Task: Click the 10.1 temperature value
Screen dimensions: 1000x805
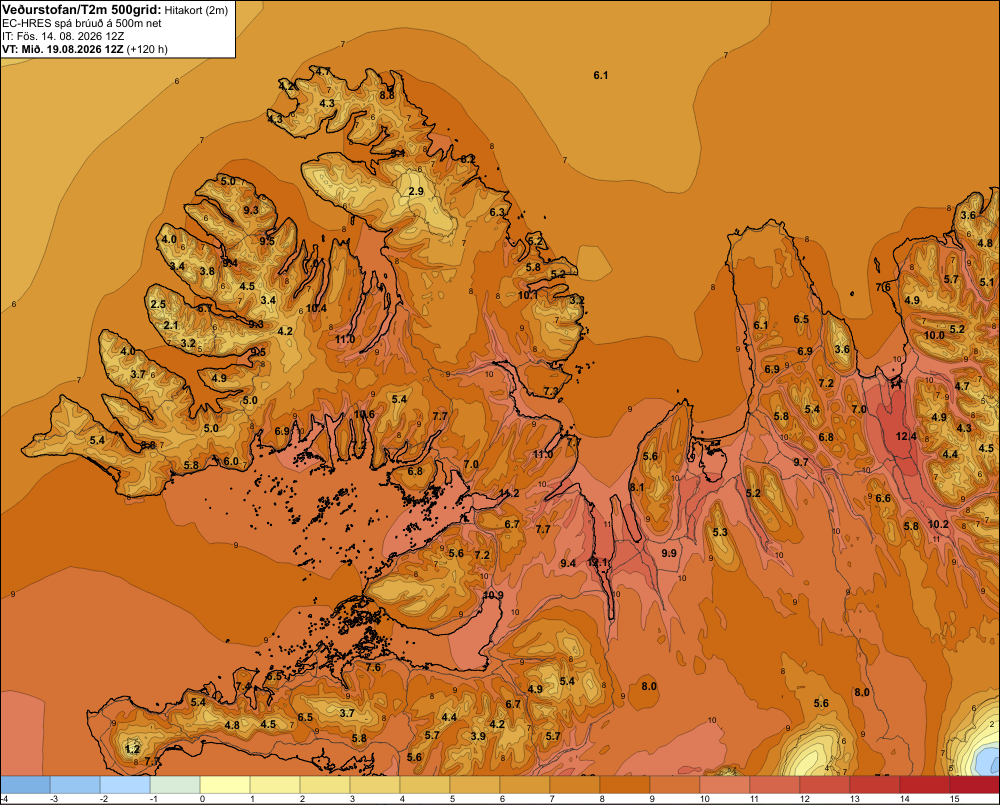Action: click(x=527, y=295)
